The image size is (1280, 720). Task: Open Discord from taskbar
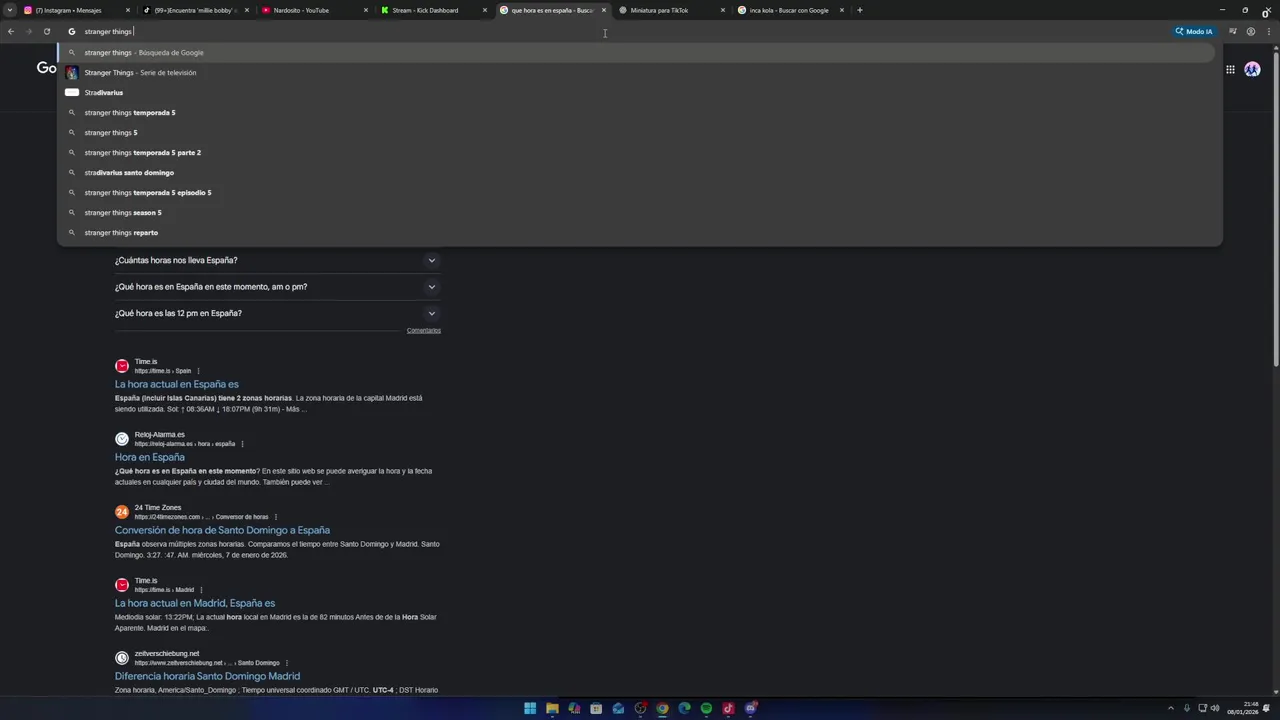tap(750, 709)
